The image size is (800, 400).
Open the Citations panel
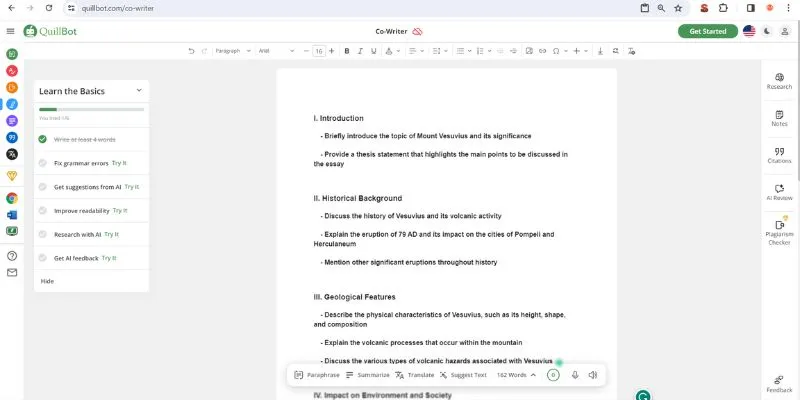tap(779, 156)
